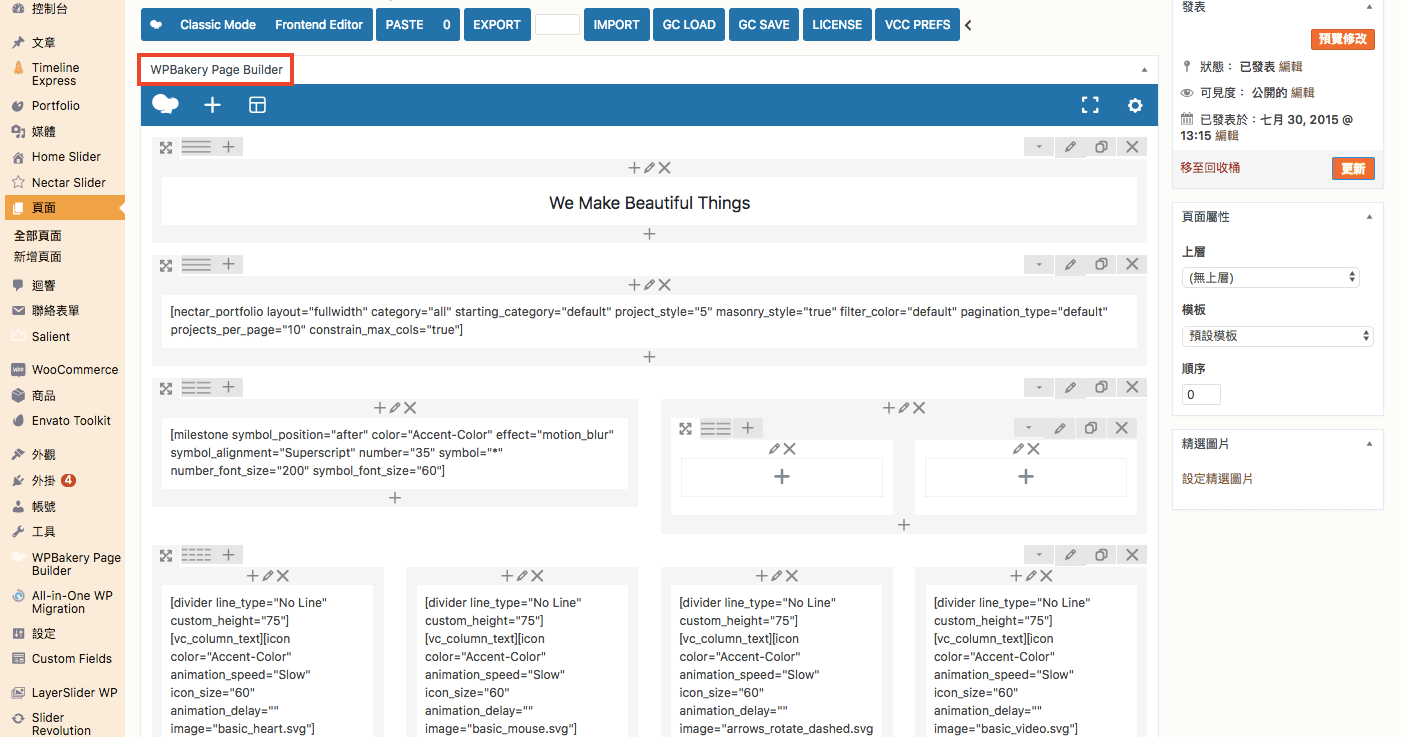This screenshot has height=737, width=1401.
Task: Click the drag handle of the first row
Action: pyautogui.click(x=166, y=147)
